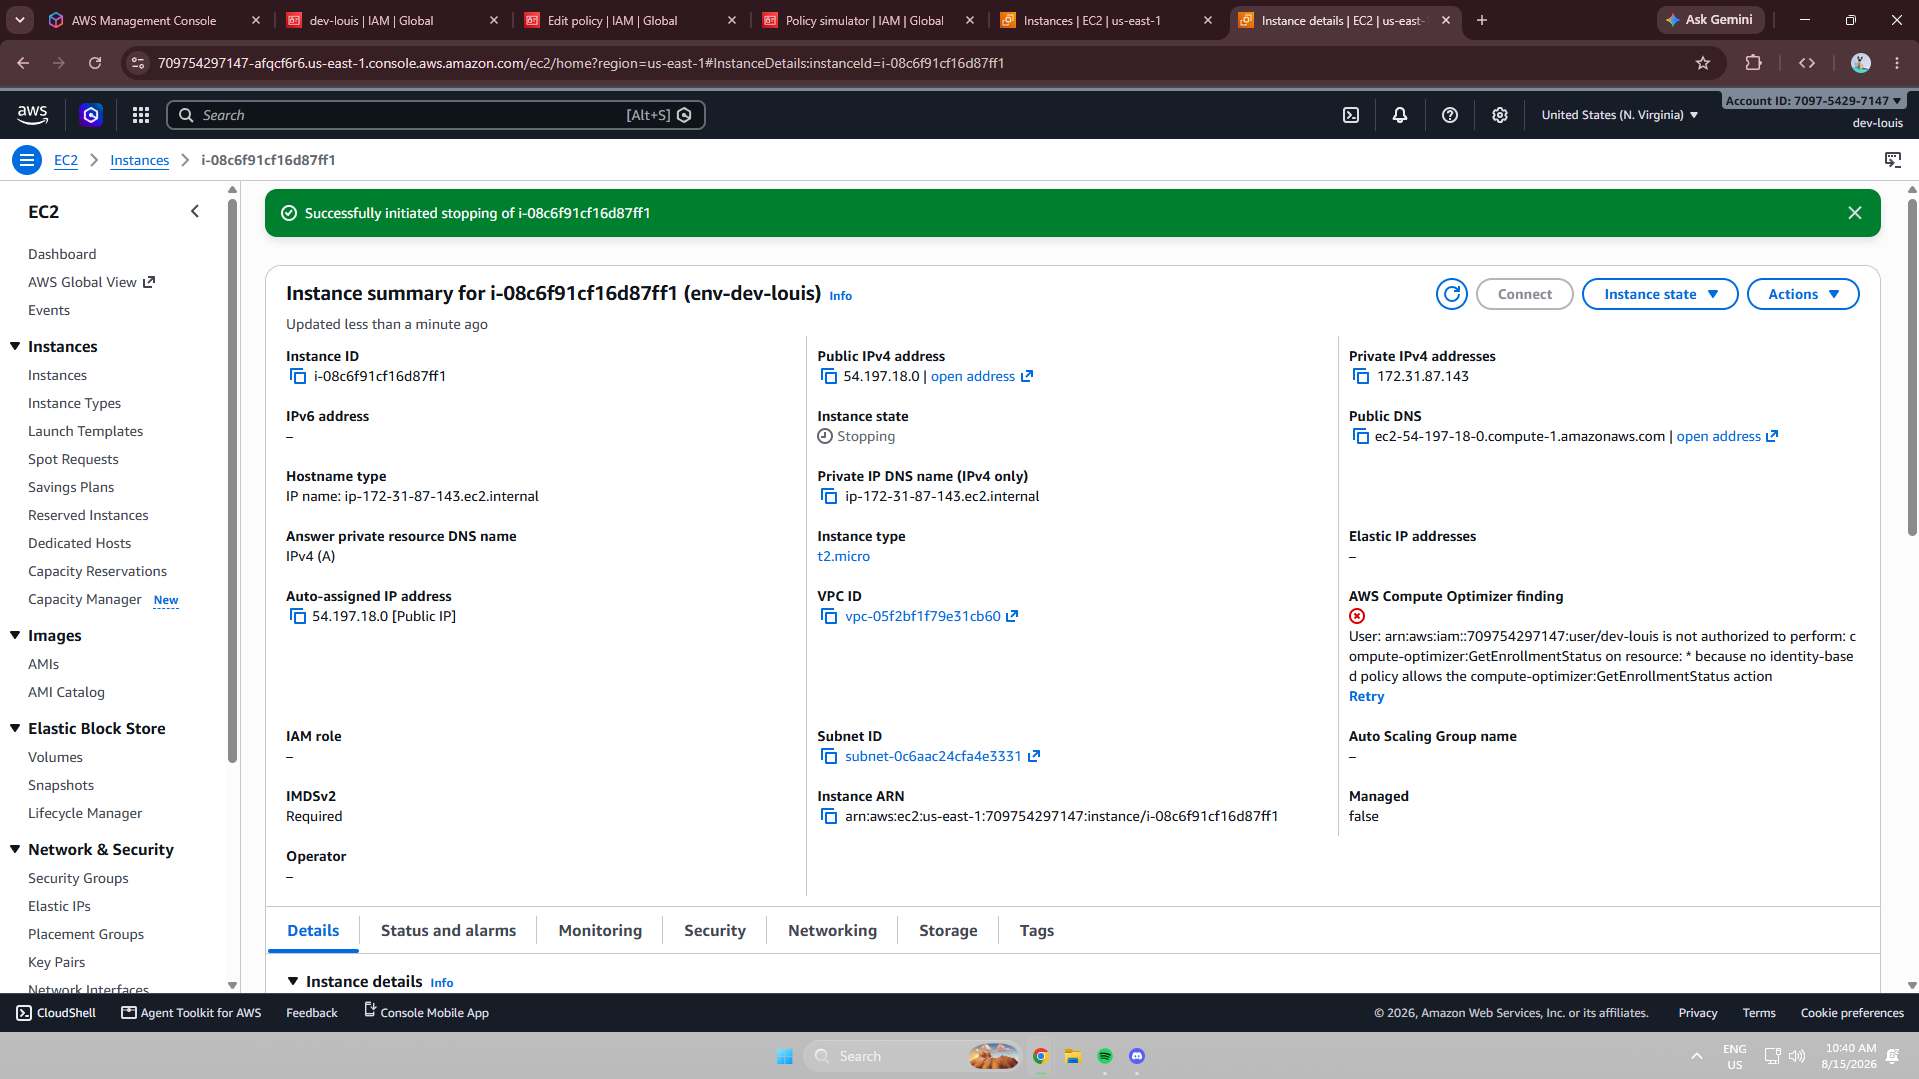Open the Security tab

point(715,931)
